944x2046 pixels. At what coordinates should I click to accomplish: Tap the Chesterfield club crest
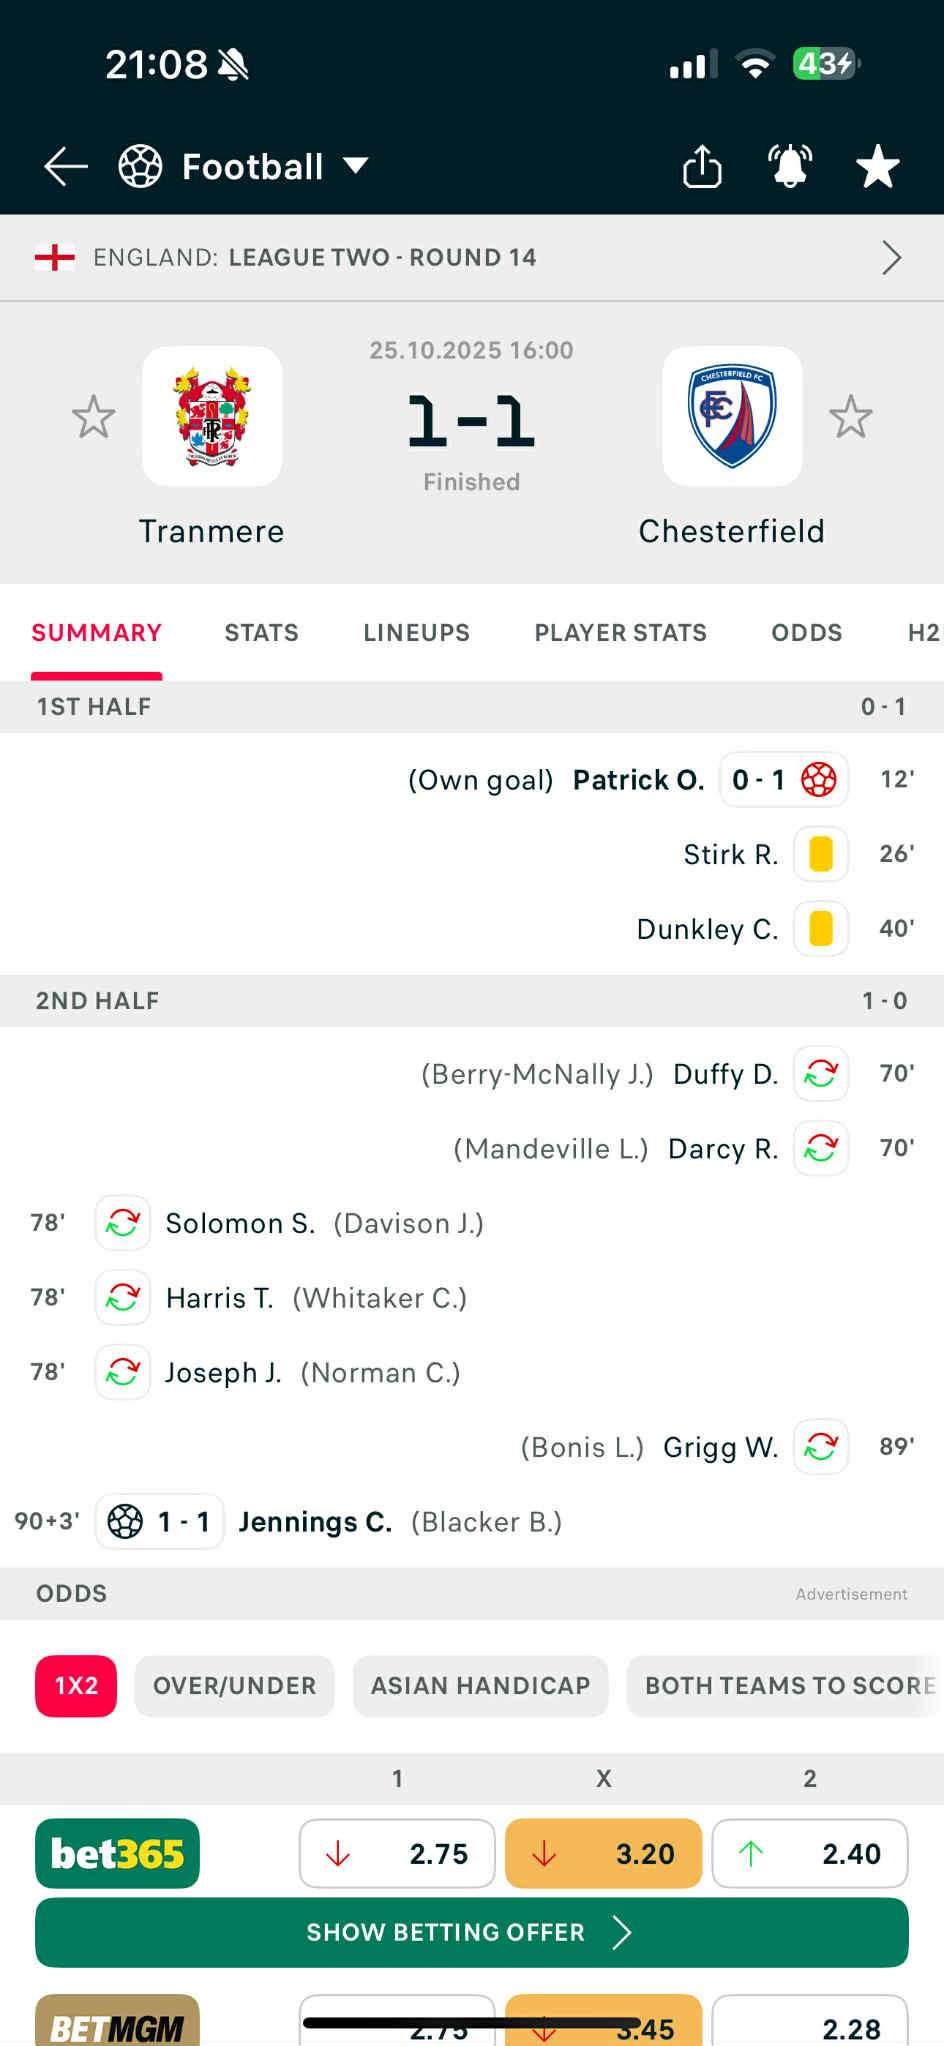(x=732, y=417)
